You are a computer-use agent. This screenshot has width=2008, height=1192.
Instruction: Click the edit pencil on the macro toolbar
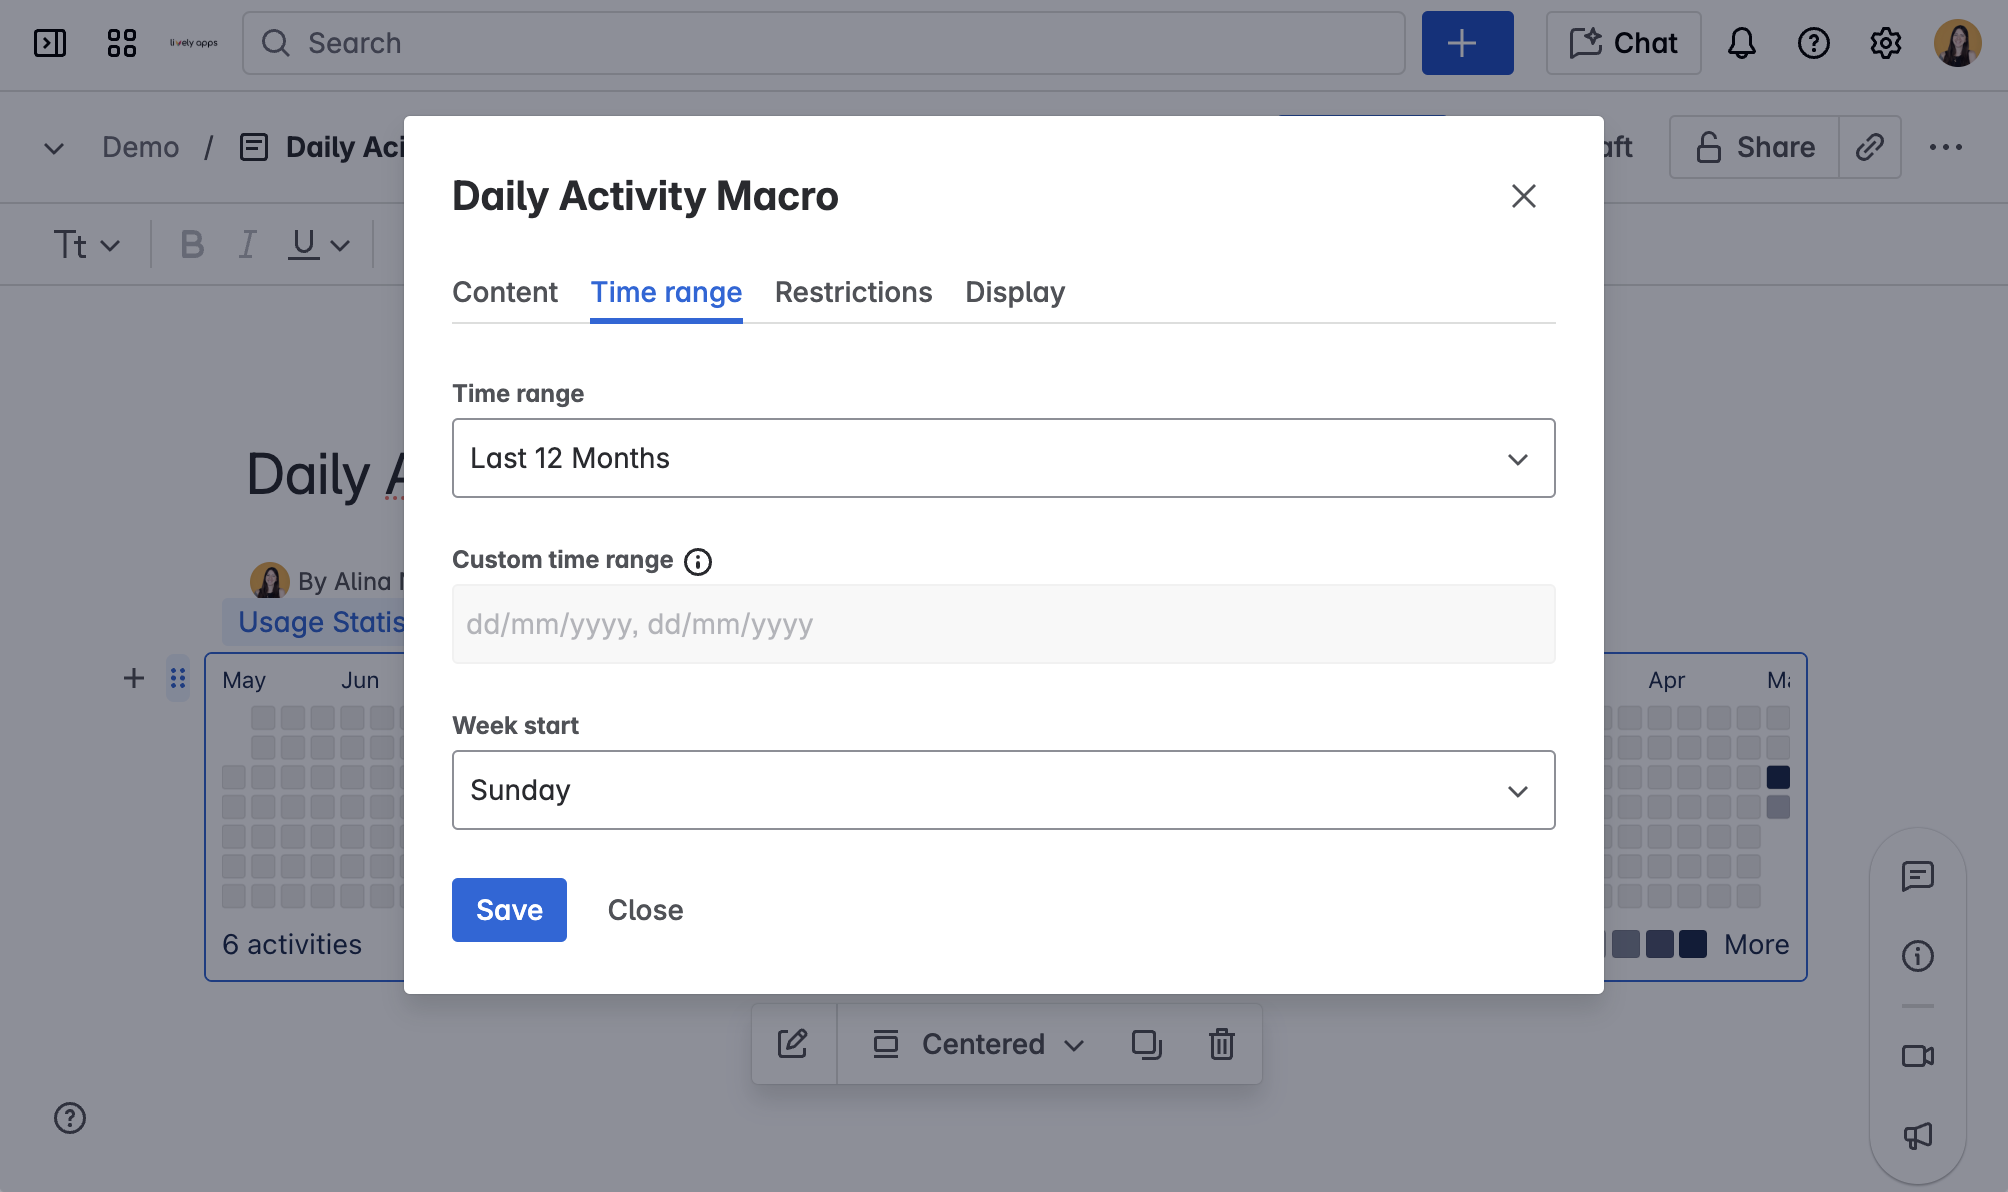(x=793, y=1043)
